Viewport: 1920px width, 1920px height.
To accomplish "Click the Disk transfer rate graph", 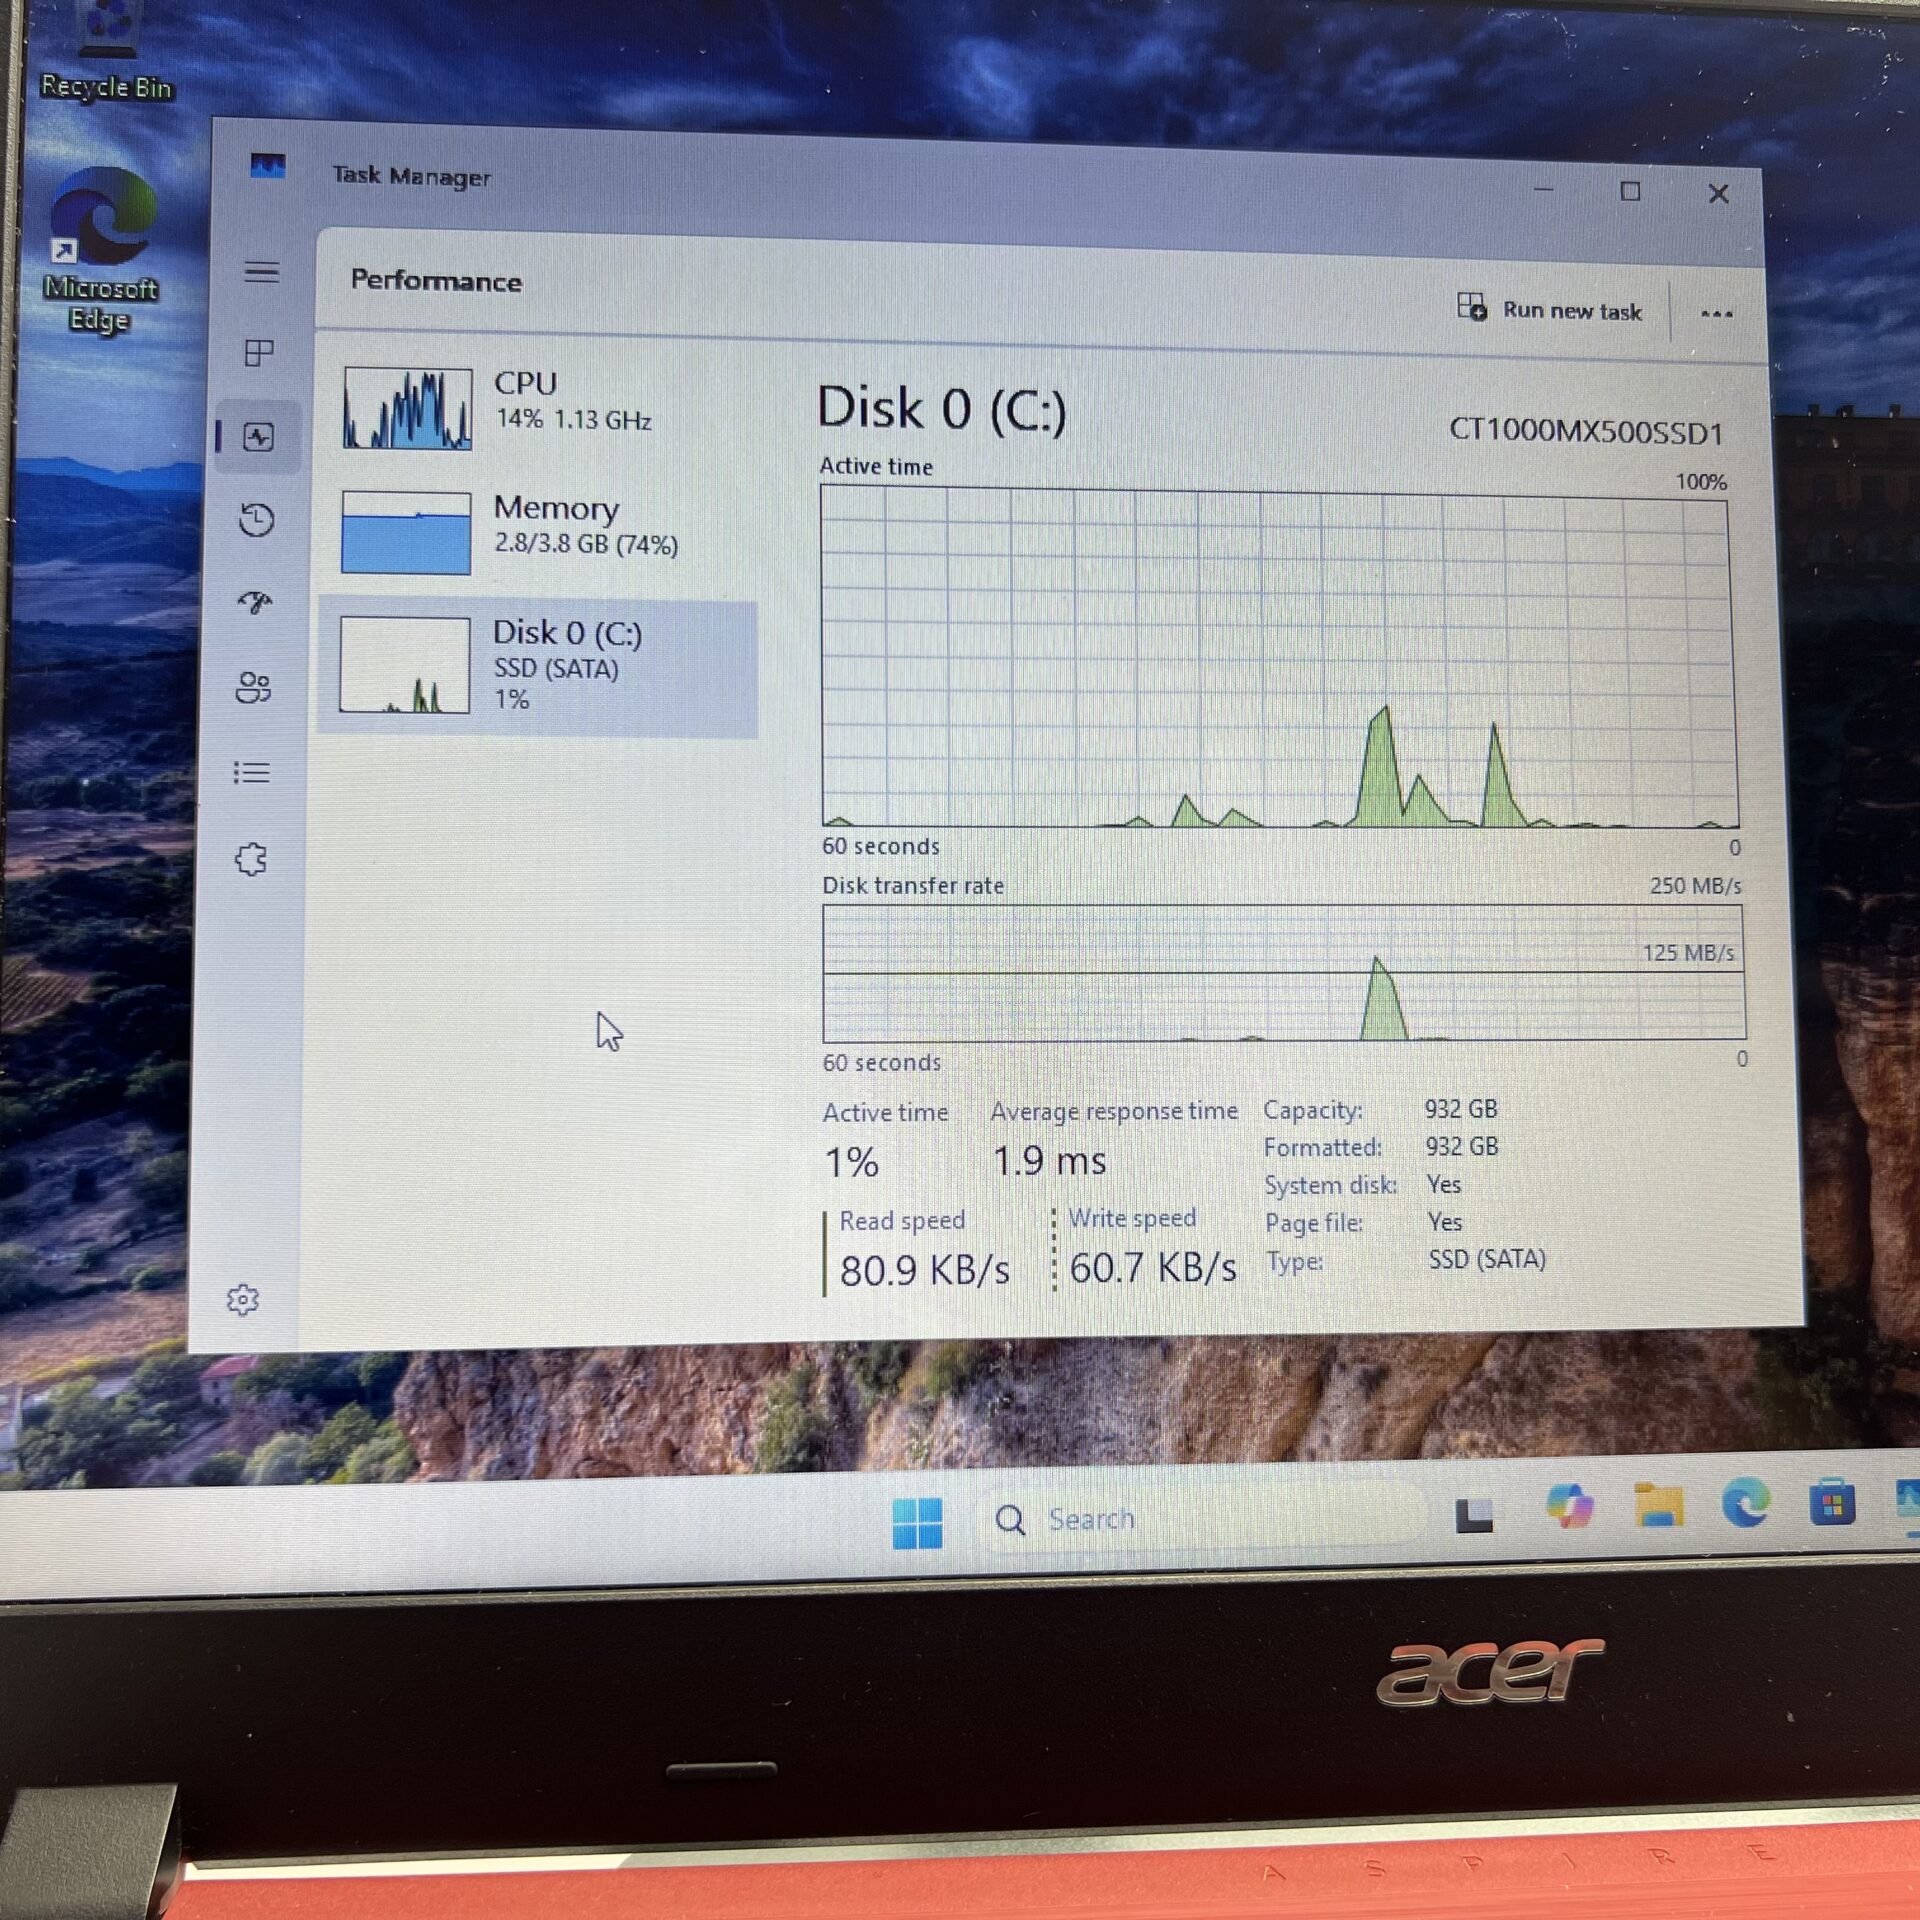I will click(1280, 975).
